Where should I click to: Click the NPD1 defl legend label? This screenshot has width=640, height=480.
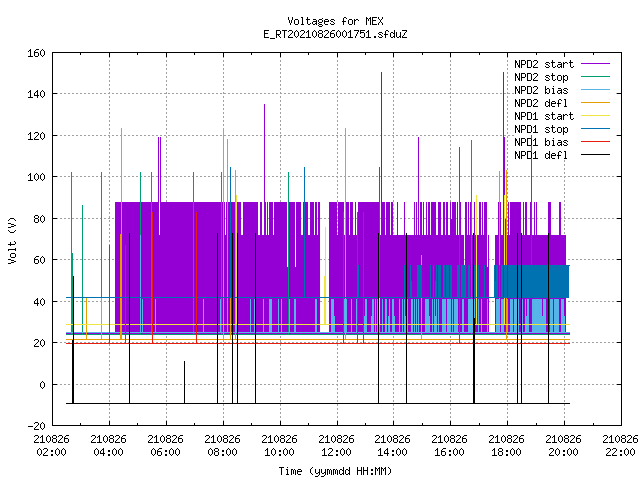(x=541, y=155)
